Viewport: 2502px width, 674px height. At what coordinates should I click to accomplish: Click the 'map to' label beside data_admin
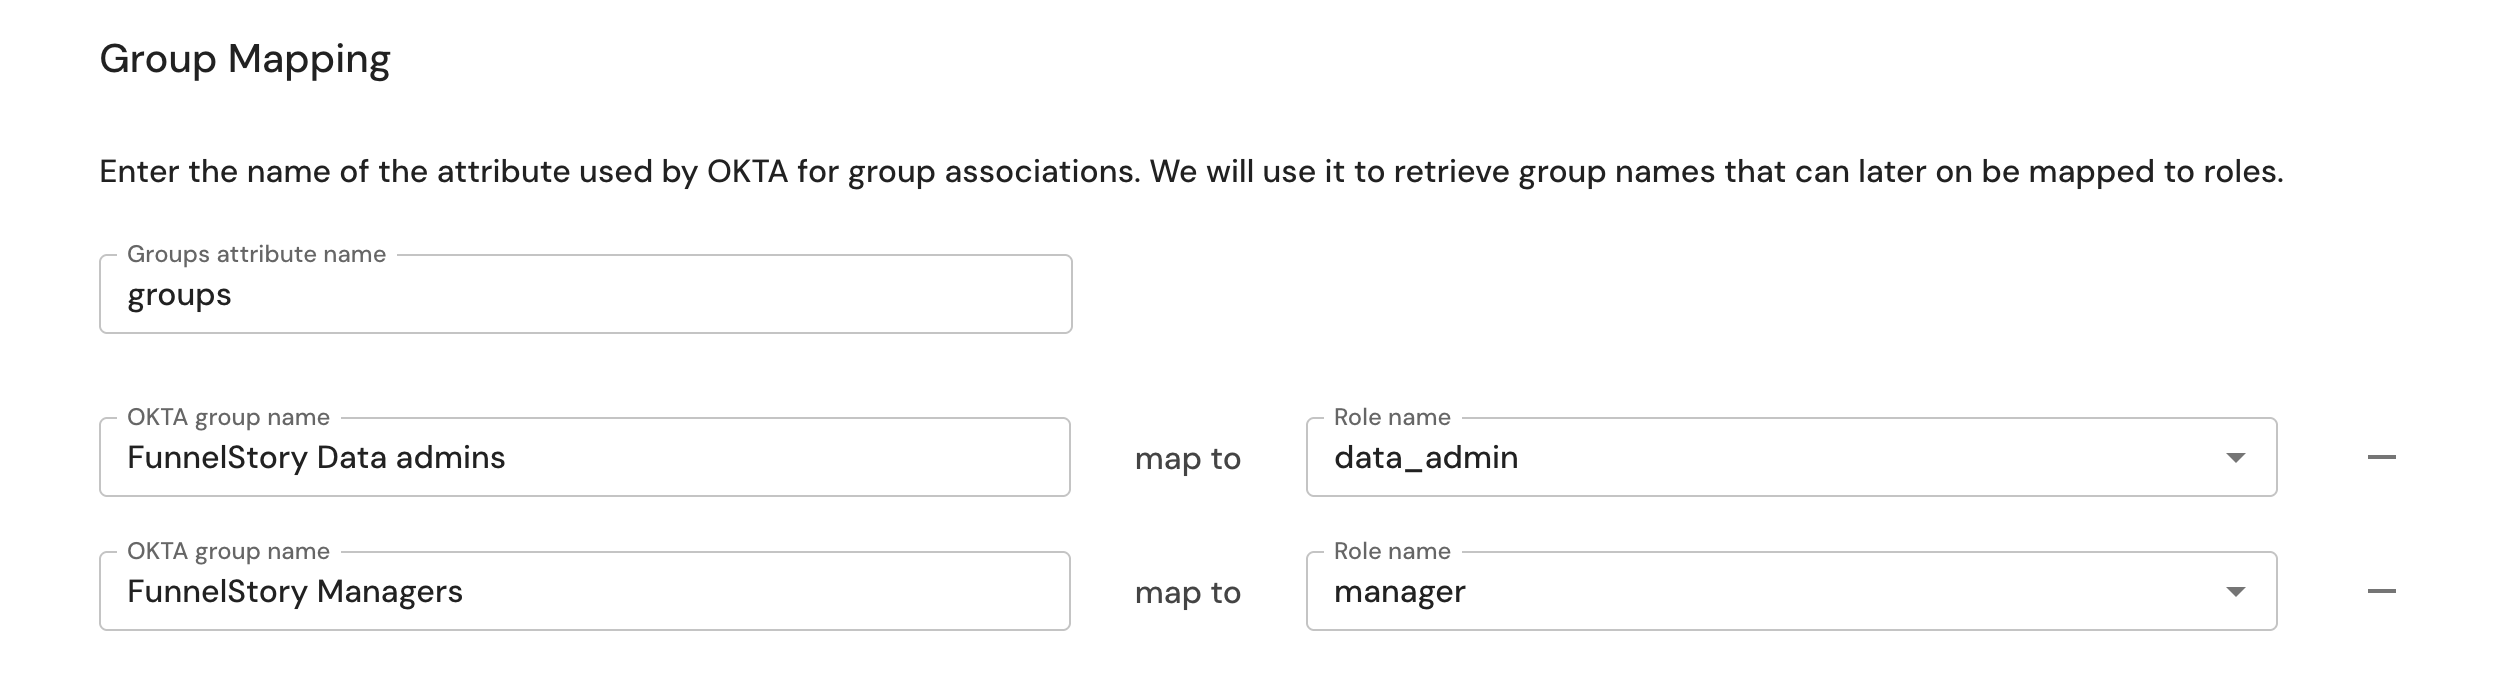click(x=1187, y=458)
